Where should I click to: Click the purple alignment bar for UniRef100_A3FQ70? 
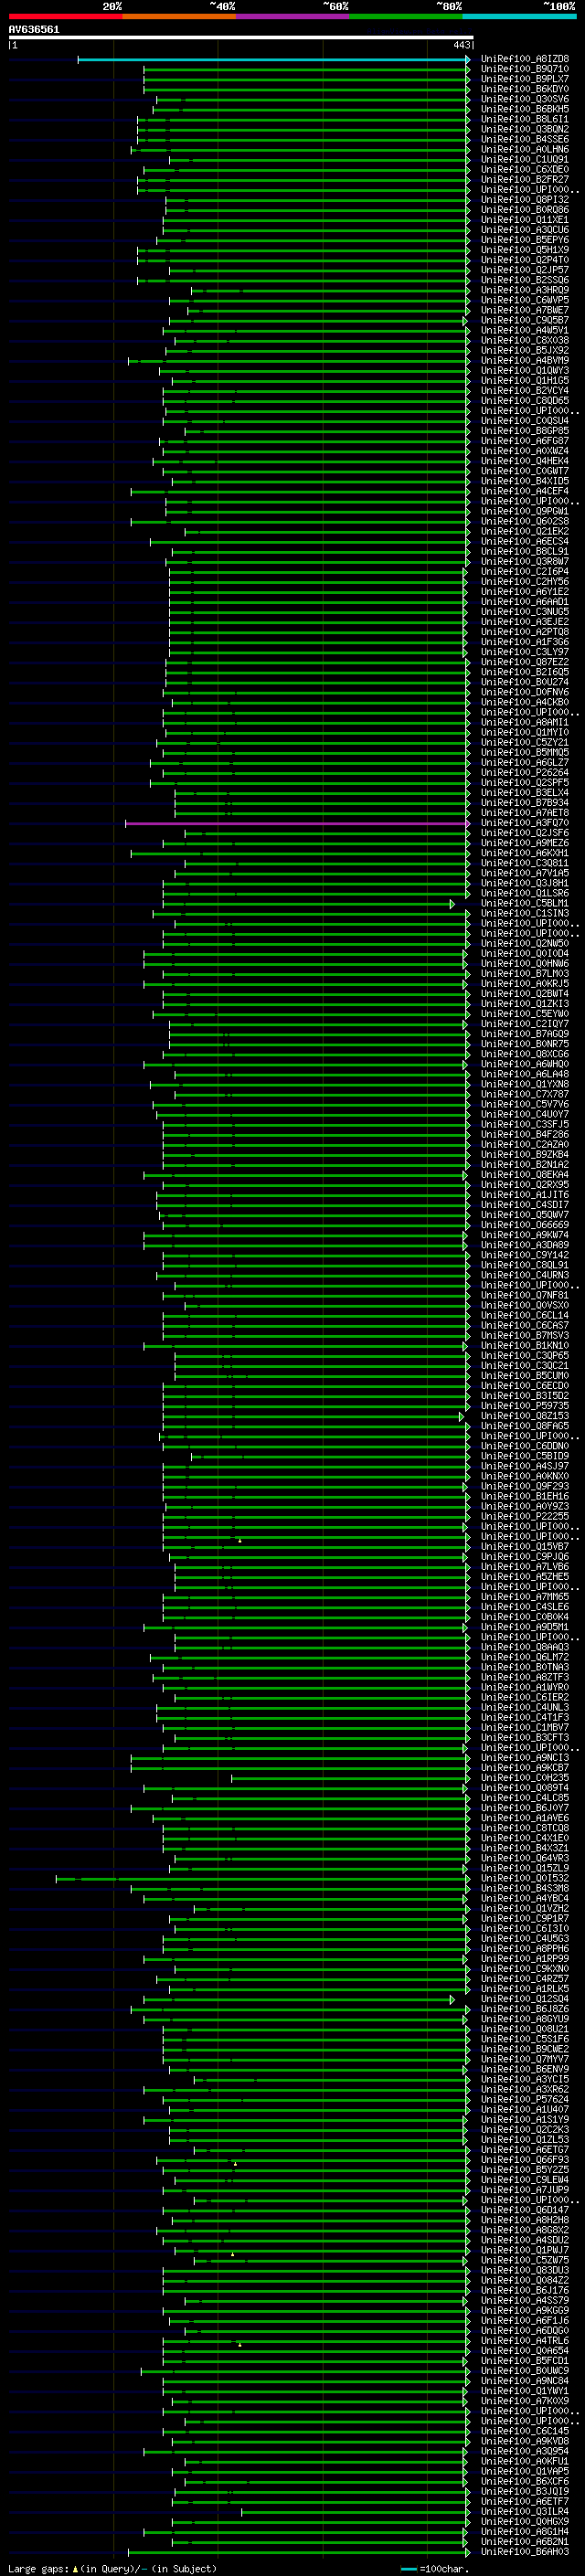click(x=297, y=823)
